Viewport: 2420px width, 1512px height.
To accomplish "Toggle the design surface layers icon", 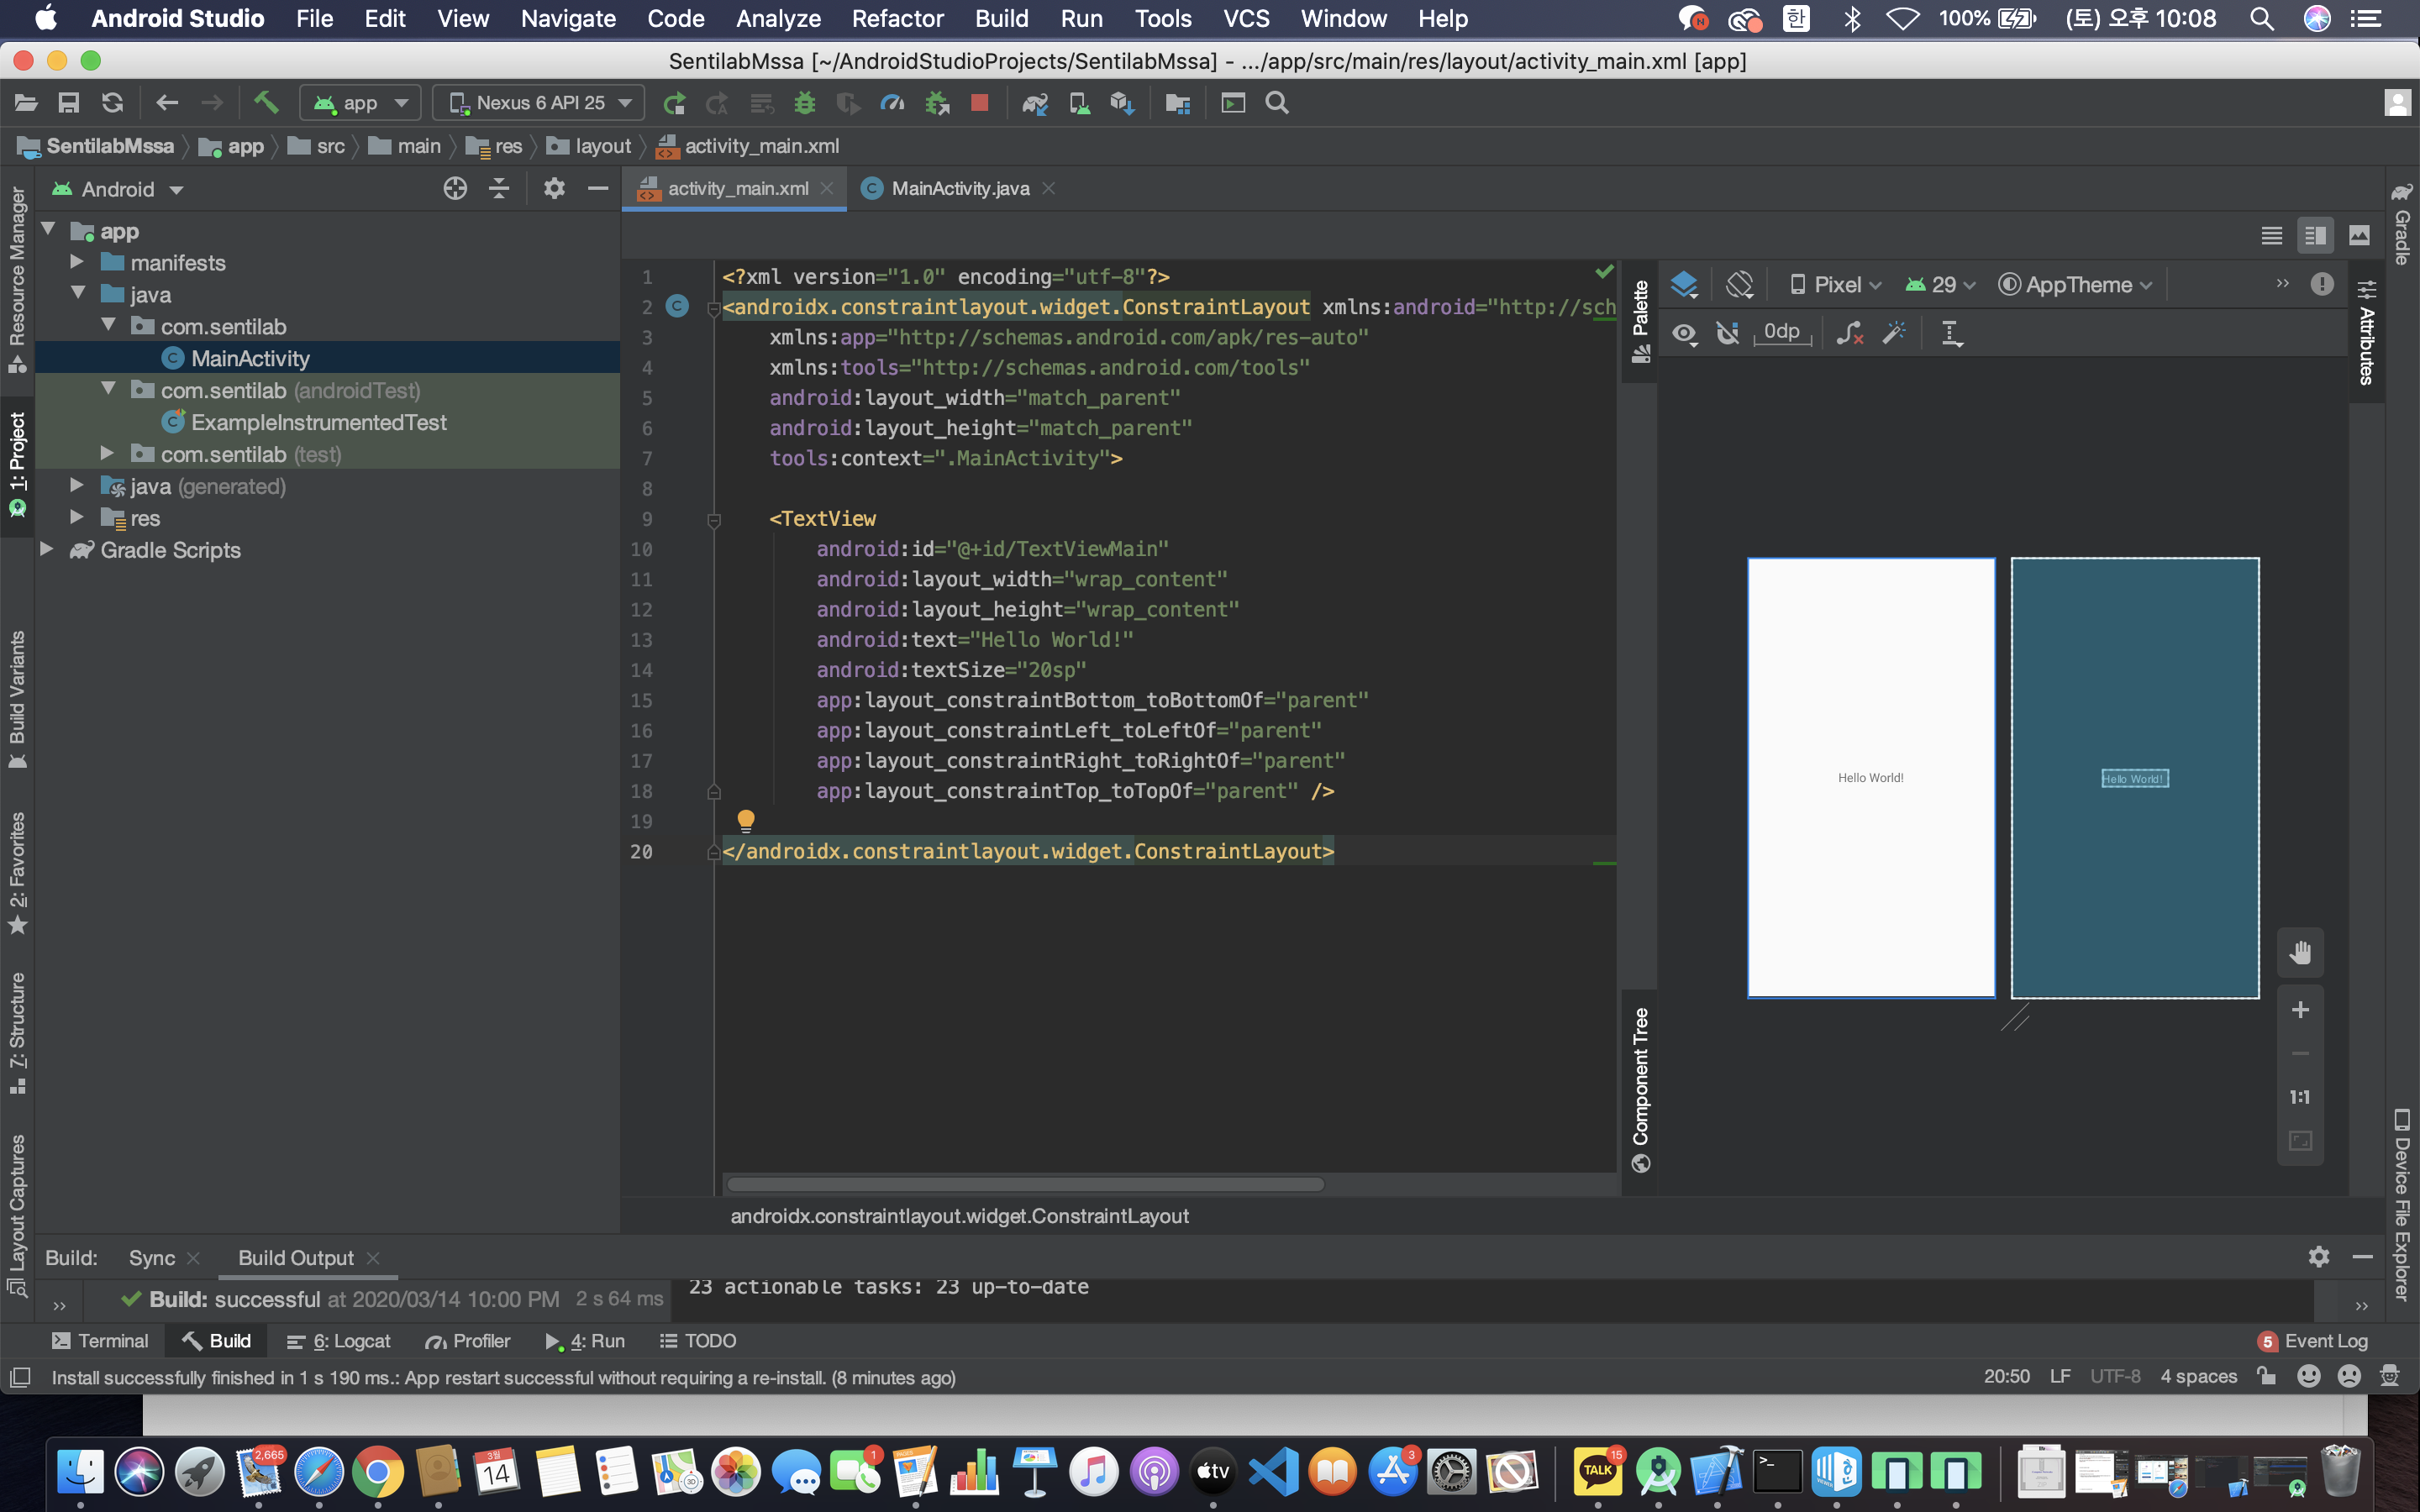I will pyautogui.click(x=1684, y=285).
